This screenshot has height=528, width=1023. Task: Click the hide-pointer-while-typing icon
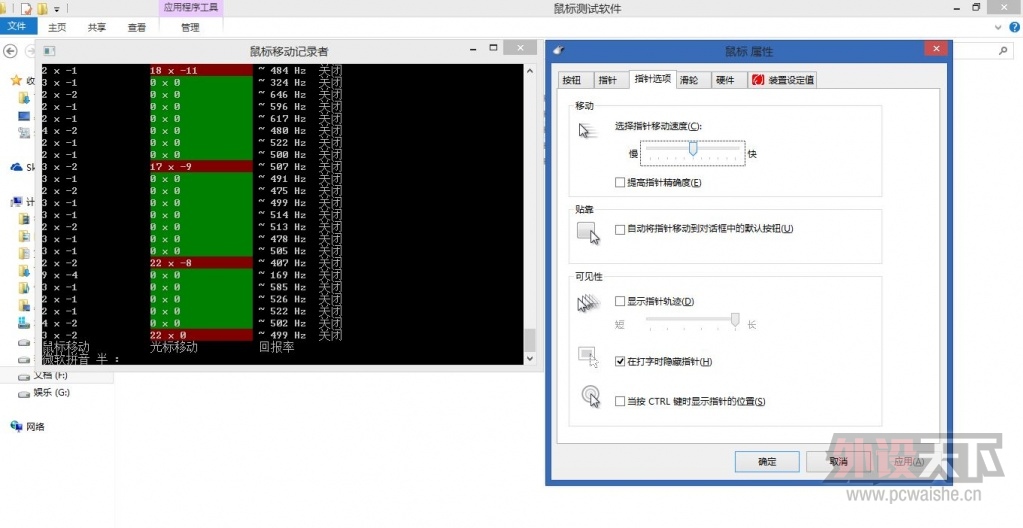click(x=588, y=357)
